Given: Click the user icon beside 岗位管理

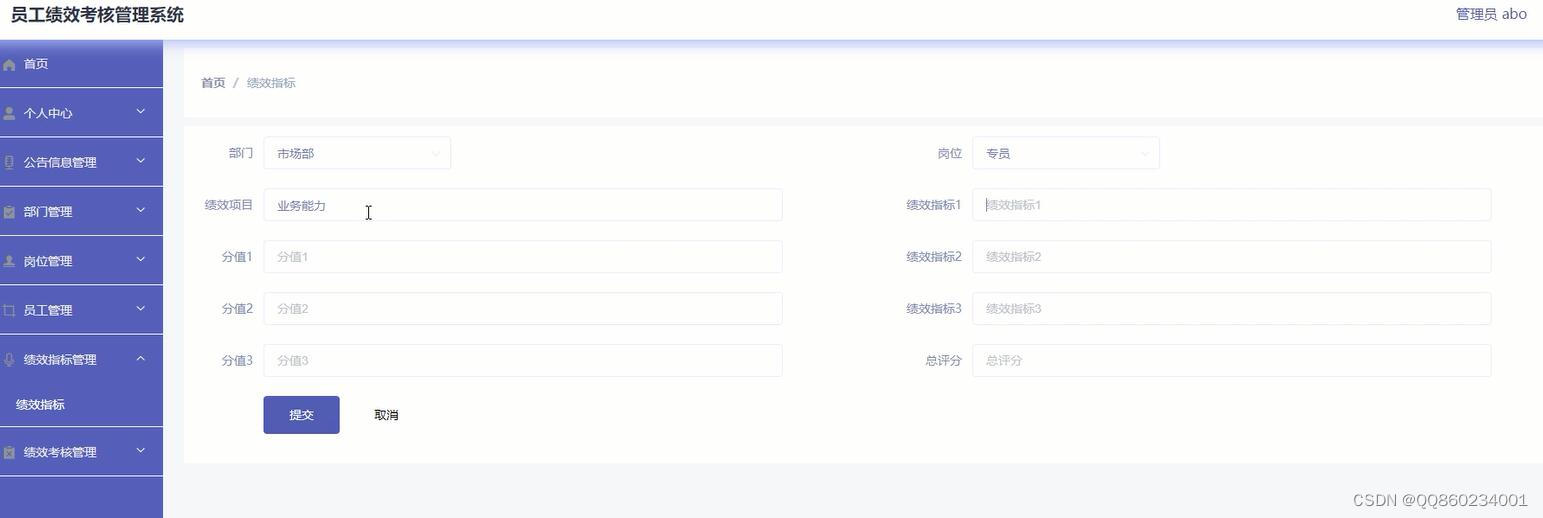Looking at the screenshot, I should coord(9,261).
